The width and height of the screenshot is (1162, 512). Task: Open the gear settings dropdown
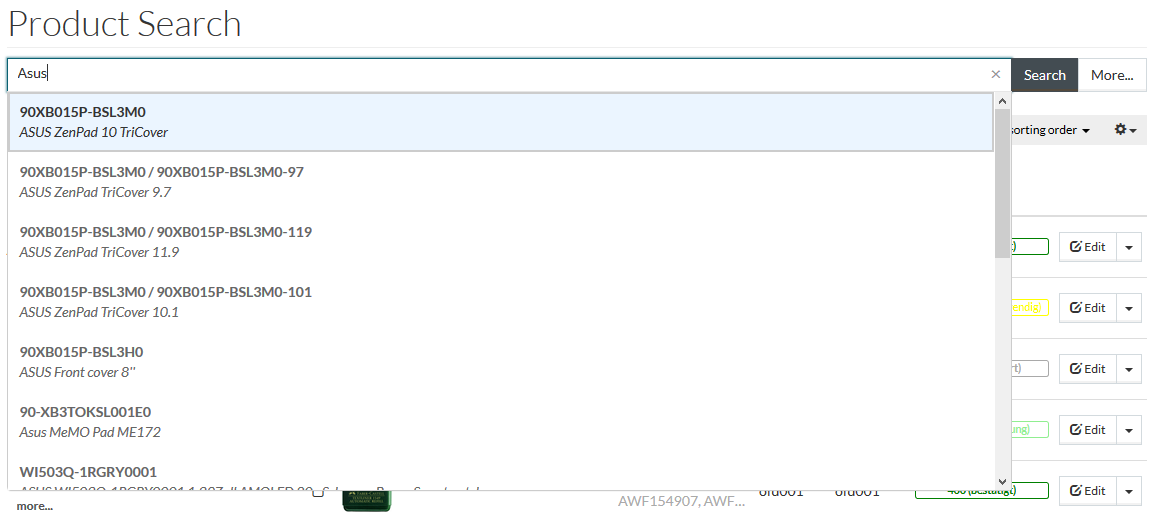[x=1126, y=130]
